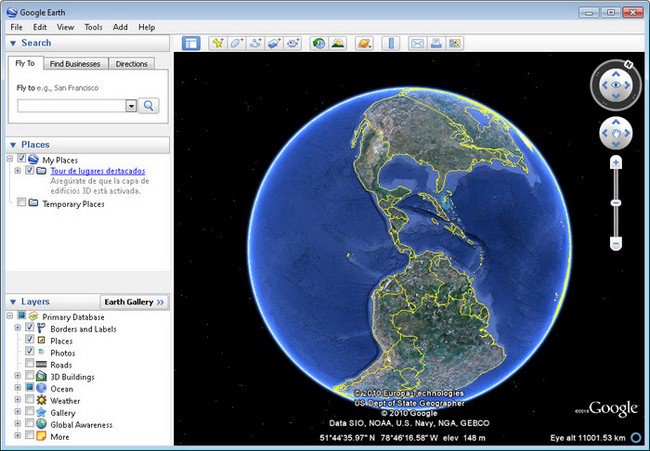Enable the Roads layer checkbox

30,365
